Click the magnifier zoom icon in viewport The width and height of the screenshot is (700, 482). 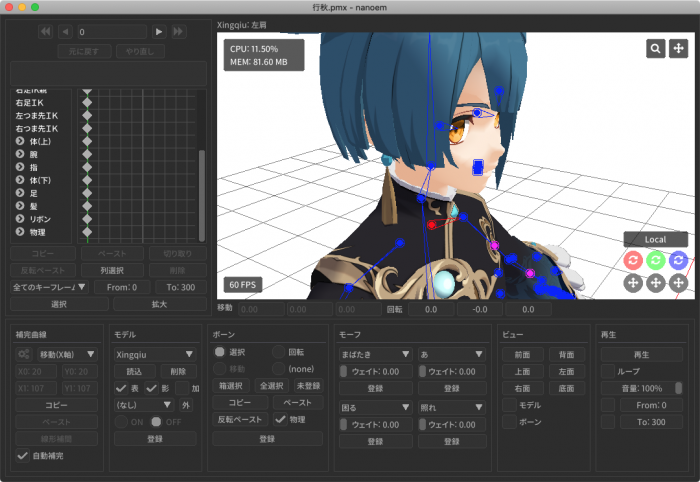pyautogui.click(x=656, y=48)
